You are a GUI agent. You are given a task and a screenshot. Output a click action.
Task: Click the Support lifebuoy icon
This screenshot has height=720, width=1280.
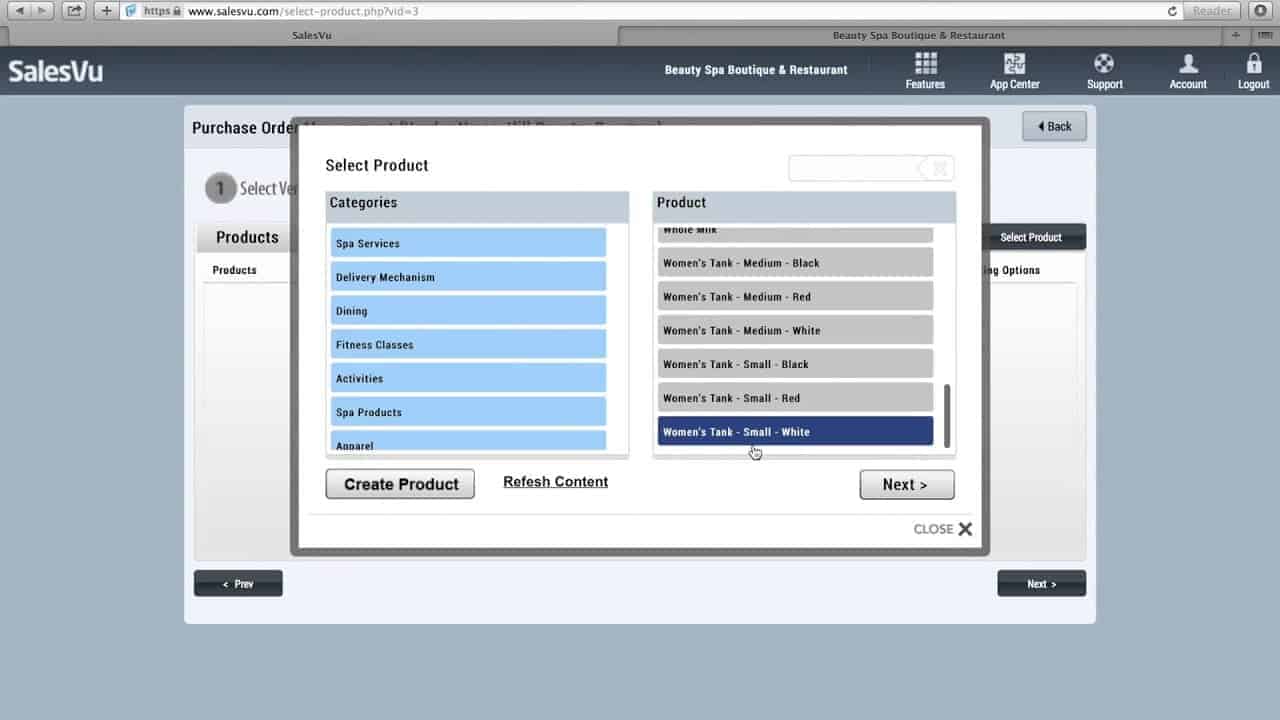coord(1104,64)
